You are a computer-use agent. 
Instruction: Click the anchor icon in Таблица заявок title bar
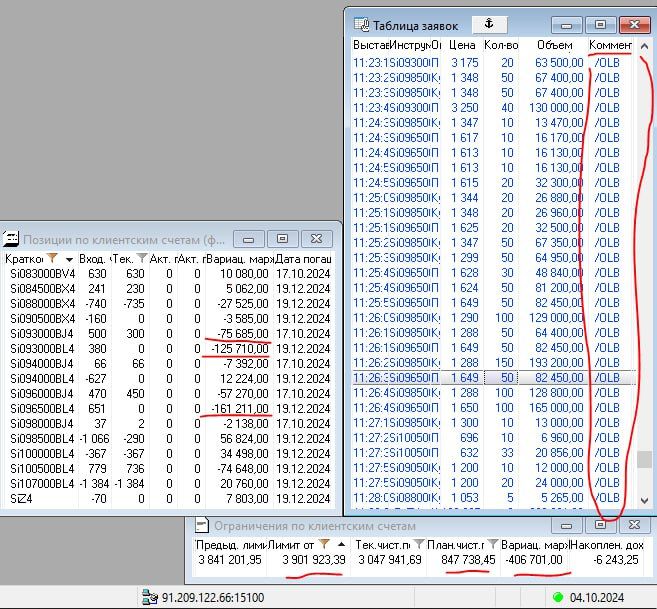[489, 24]
